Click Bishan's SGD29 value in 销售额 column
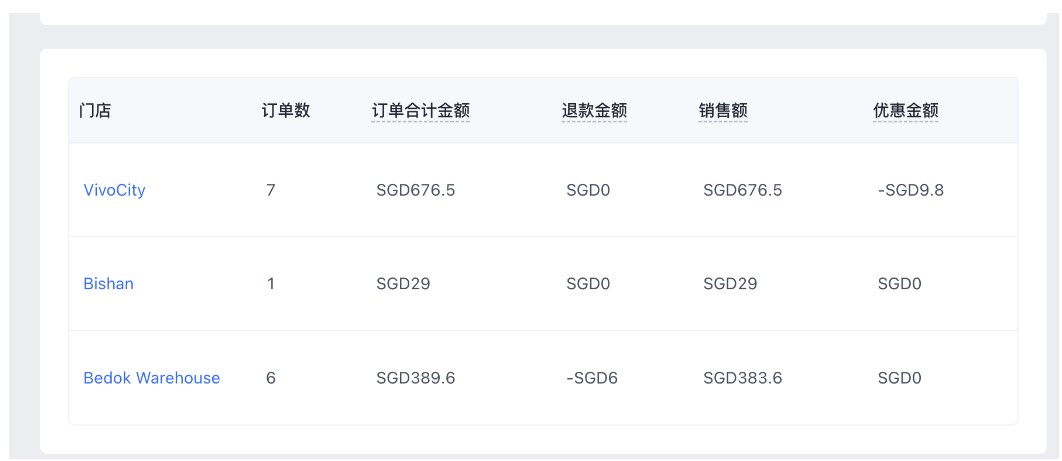 730,284
